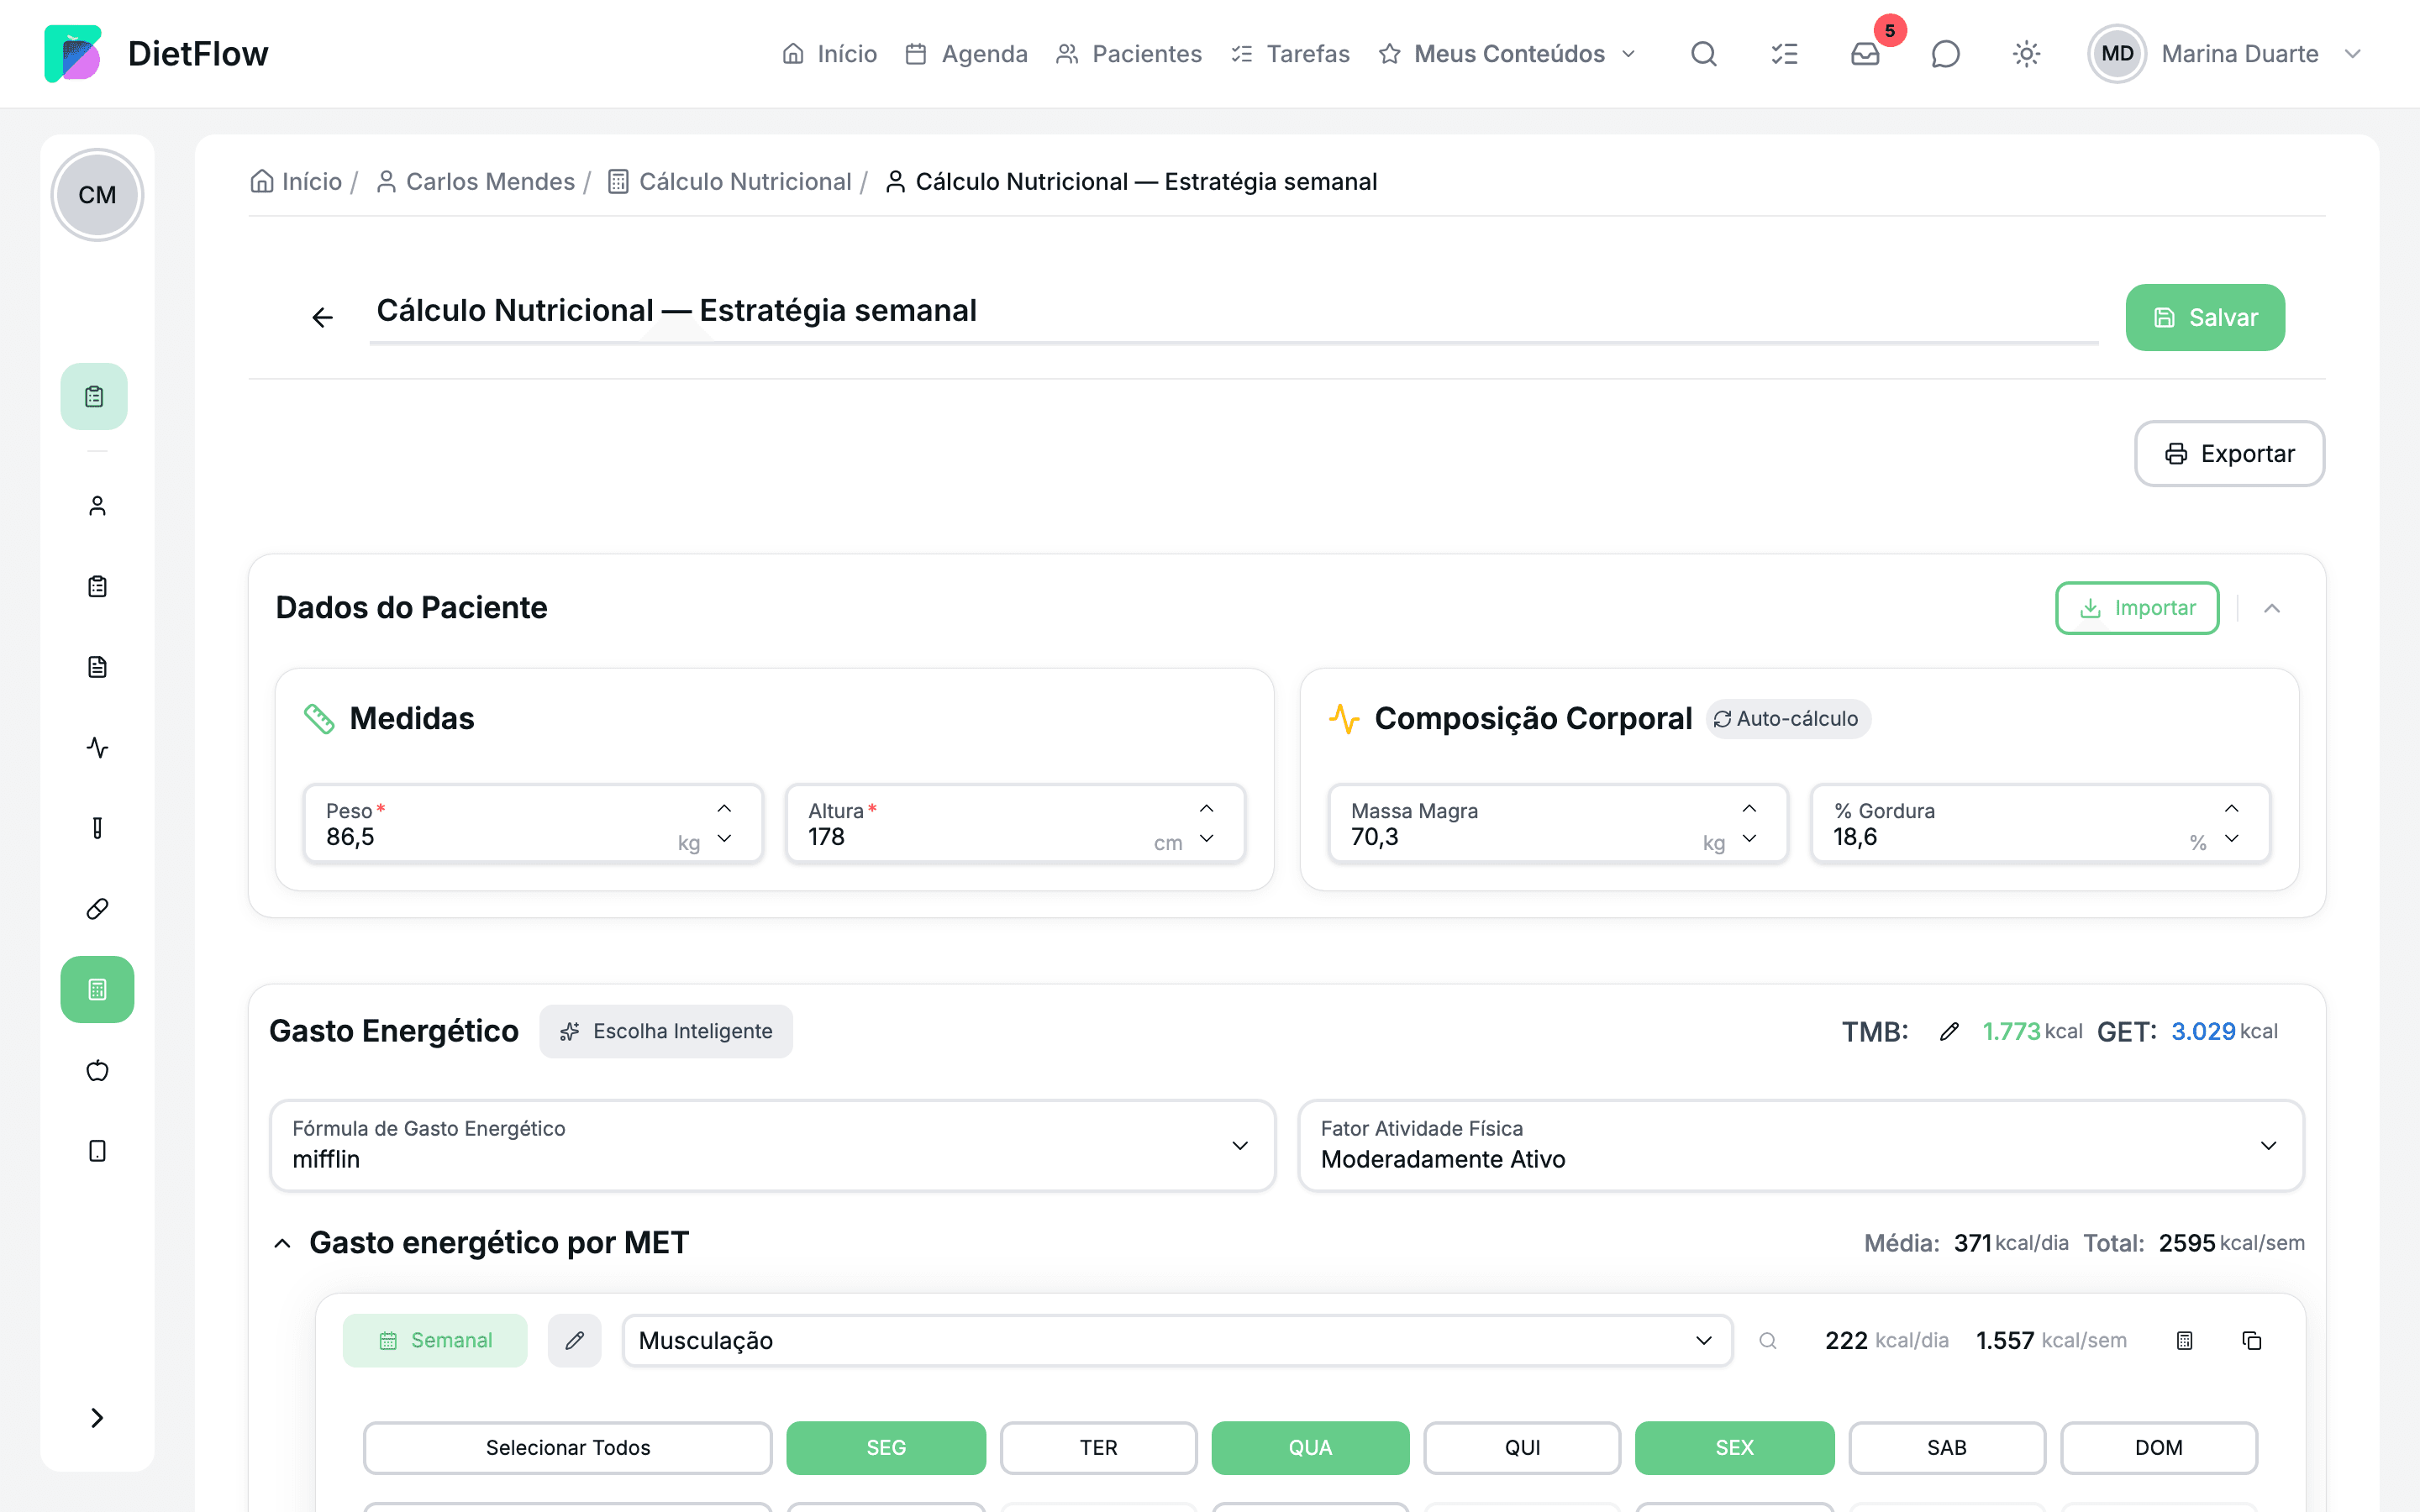Image resolution: width=2420 pixels, height=1512 pixels.
Task: Duplicate the Musculação activity row
Action: [x=2252, y=1340]
